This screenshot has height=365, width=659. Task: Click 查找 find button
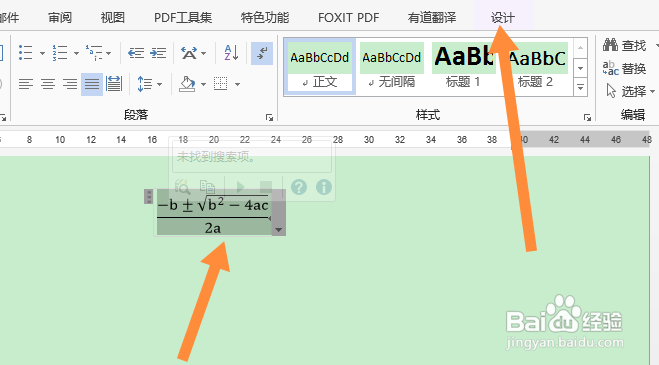[x=625, y=45]
